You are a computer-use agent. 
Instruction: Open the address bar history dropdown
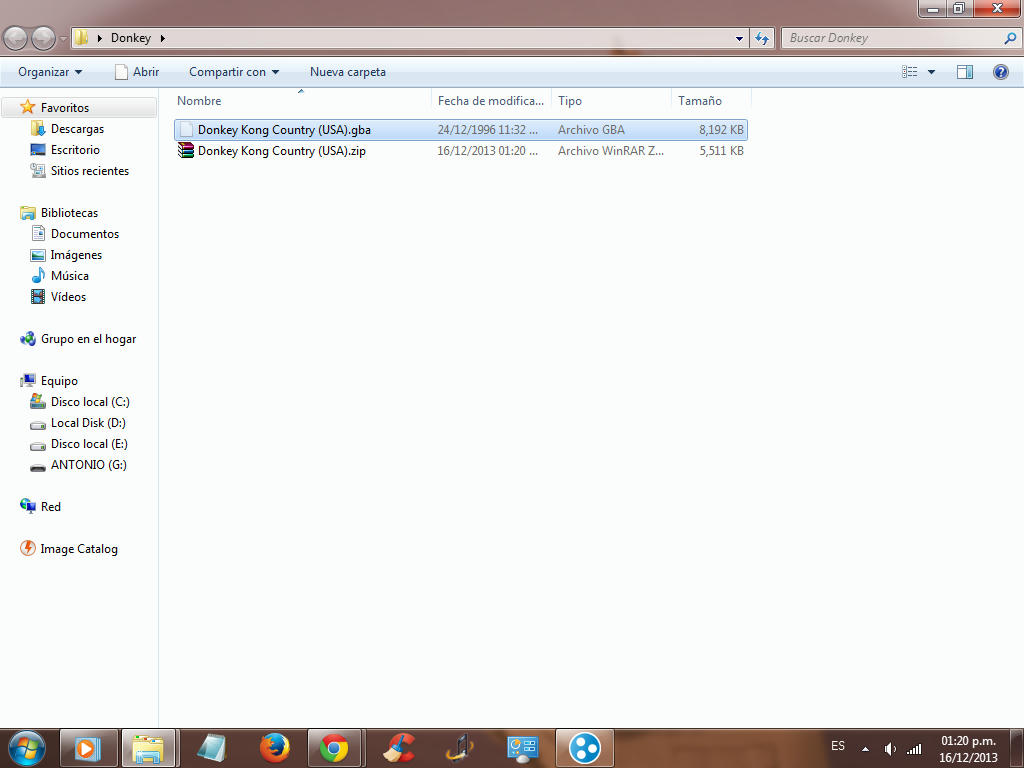point(740,38)
